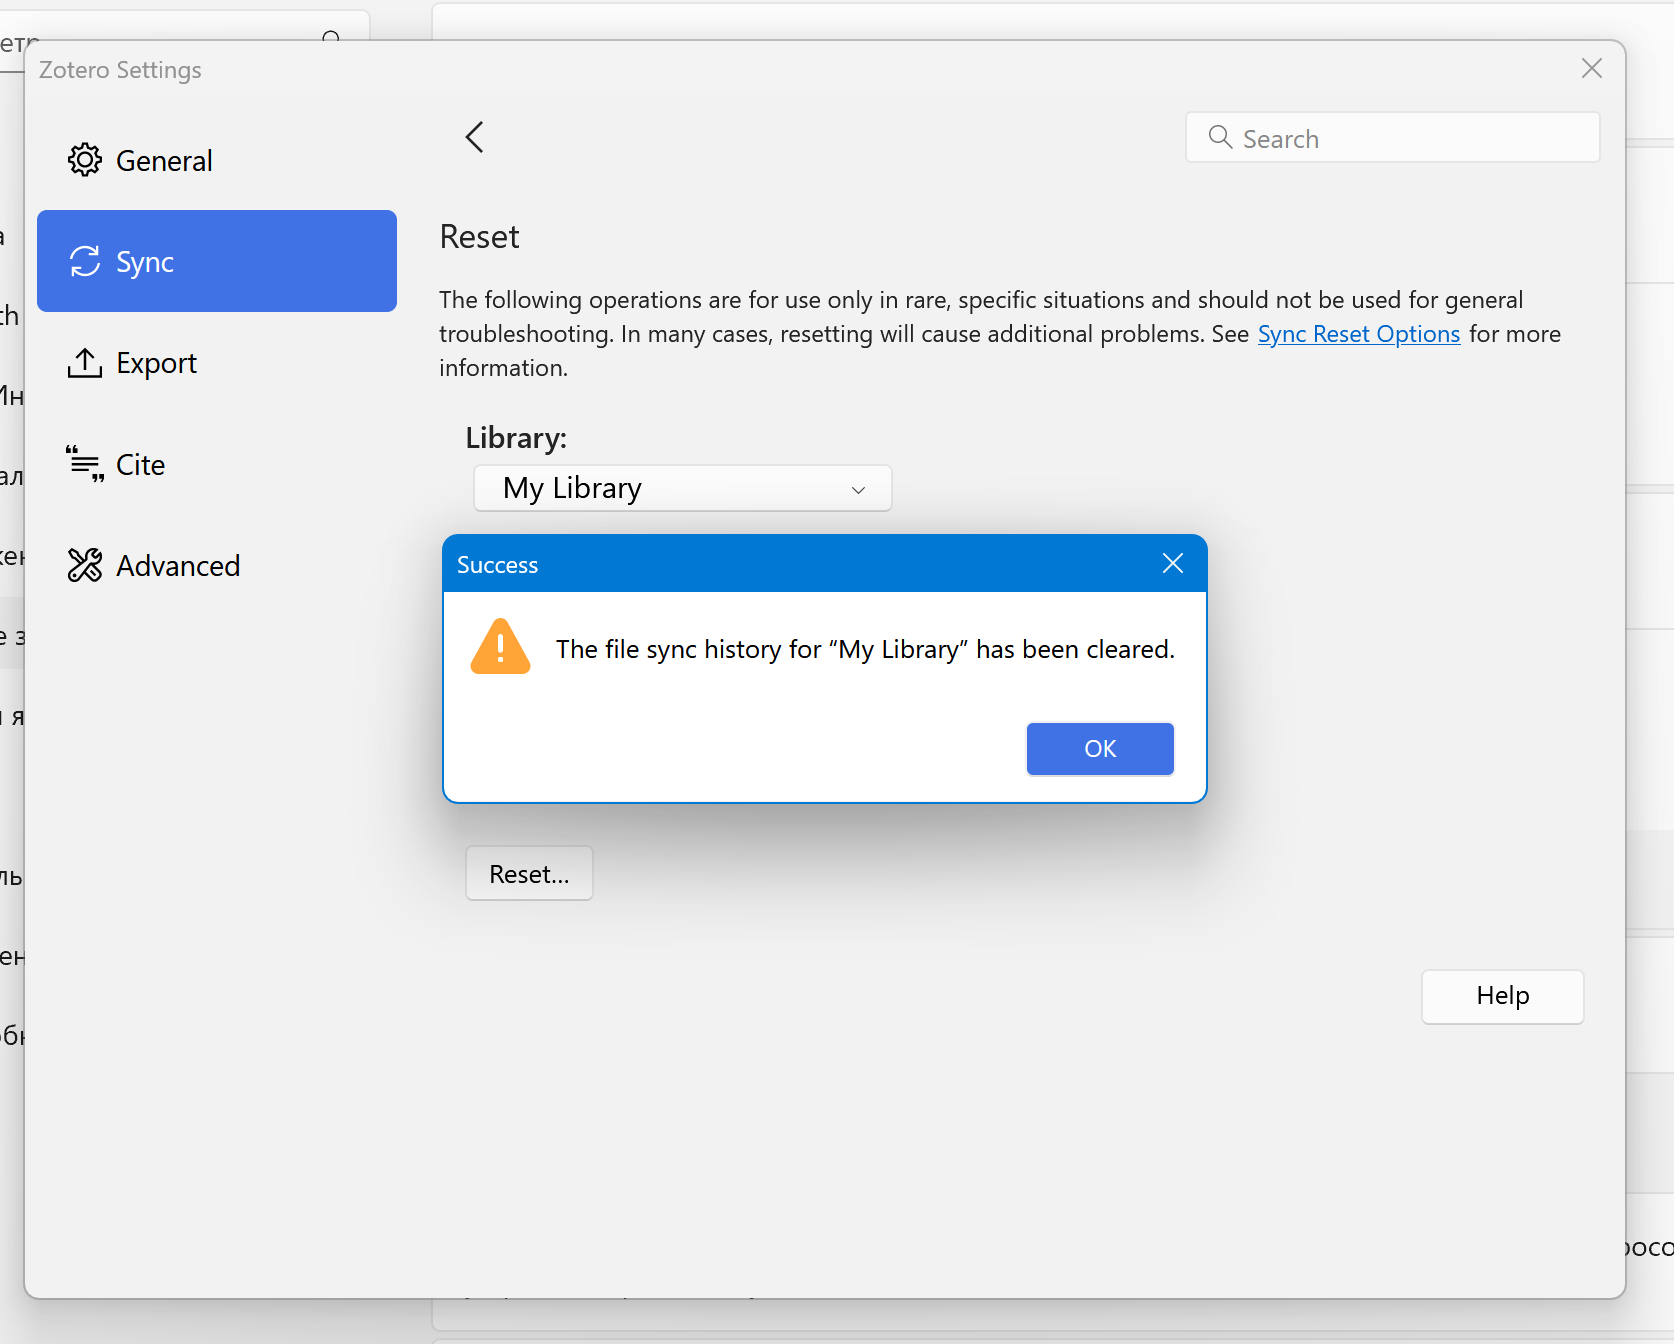Close the Zotero Settings window
The image size is (1674, 1344).
coord(1592,68)
